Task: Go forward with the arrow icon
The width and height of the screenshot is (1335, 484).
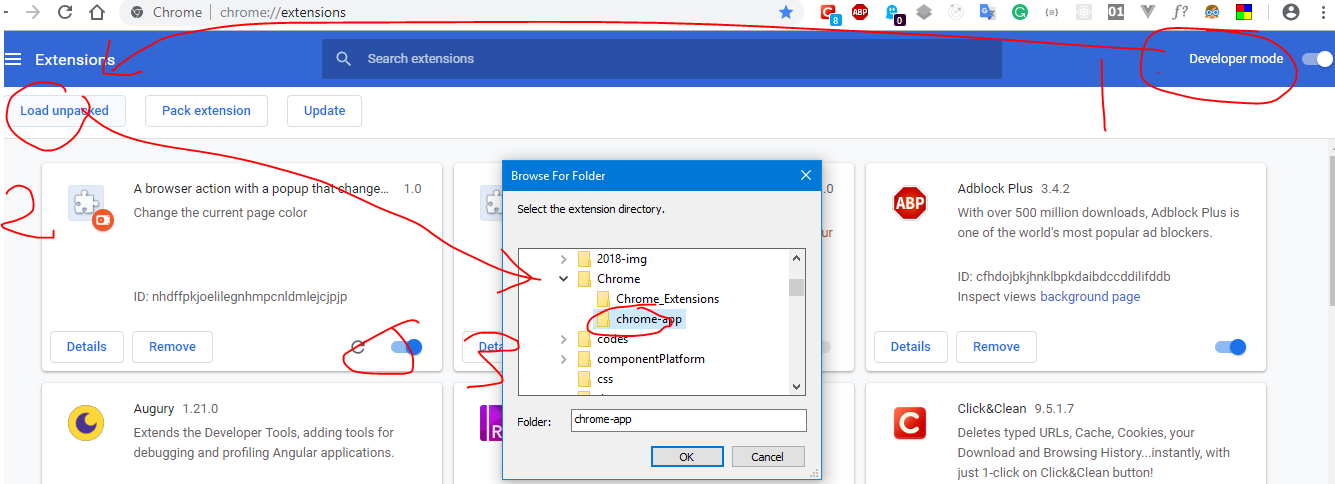Action: coord(32,13)
